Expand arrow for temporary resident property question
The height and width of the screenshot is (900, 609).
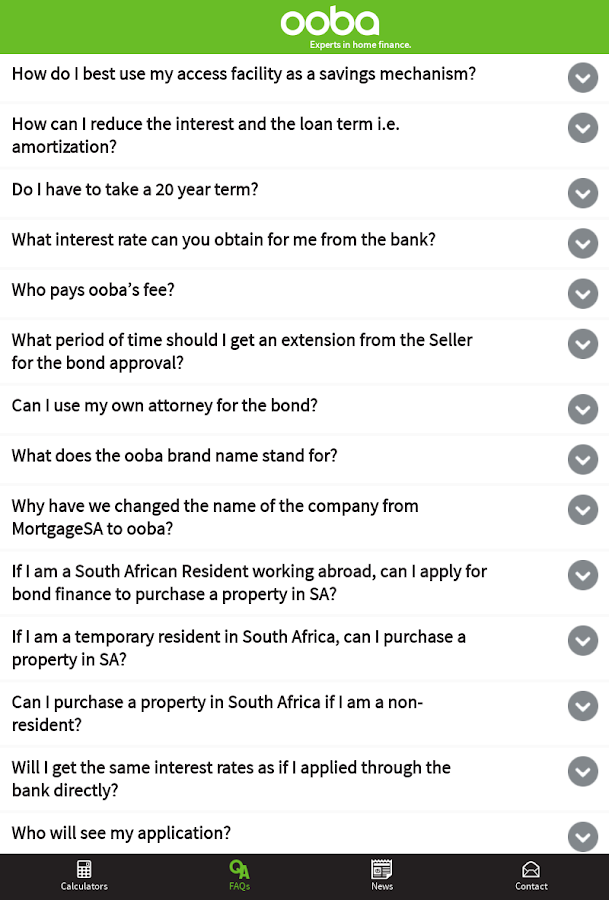pos(583,640)
